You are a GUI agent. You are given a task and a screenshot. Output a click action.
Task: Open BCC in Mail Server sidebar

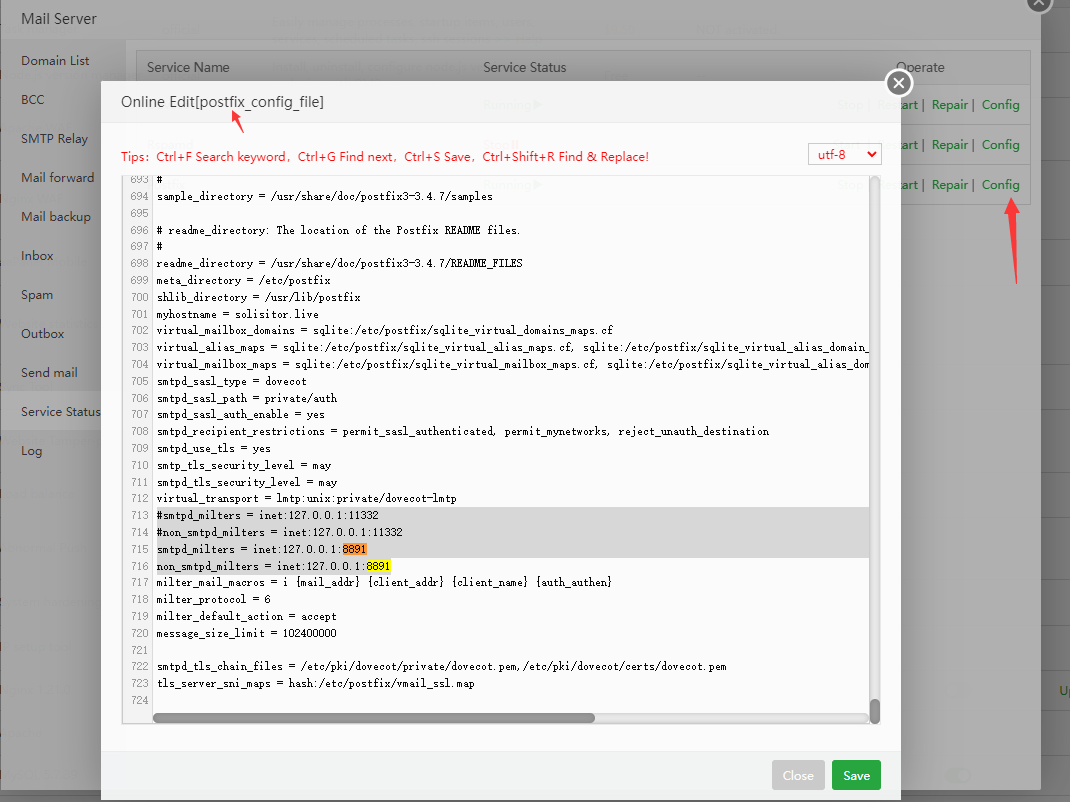click(33, 100)
